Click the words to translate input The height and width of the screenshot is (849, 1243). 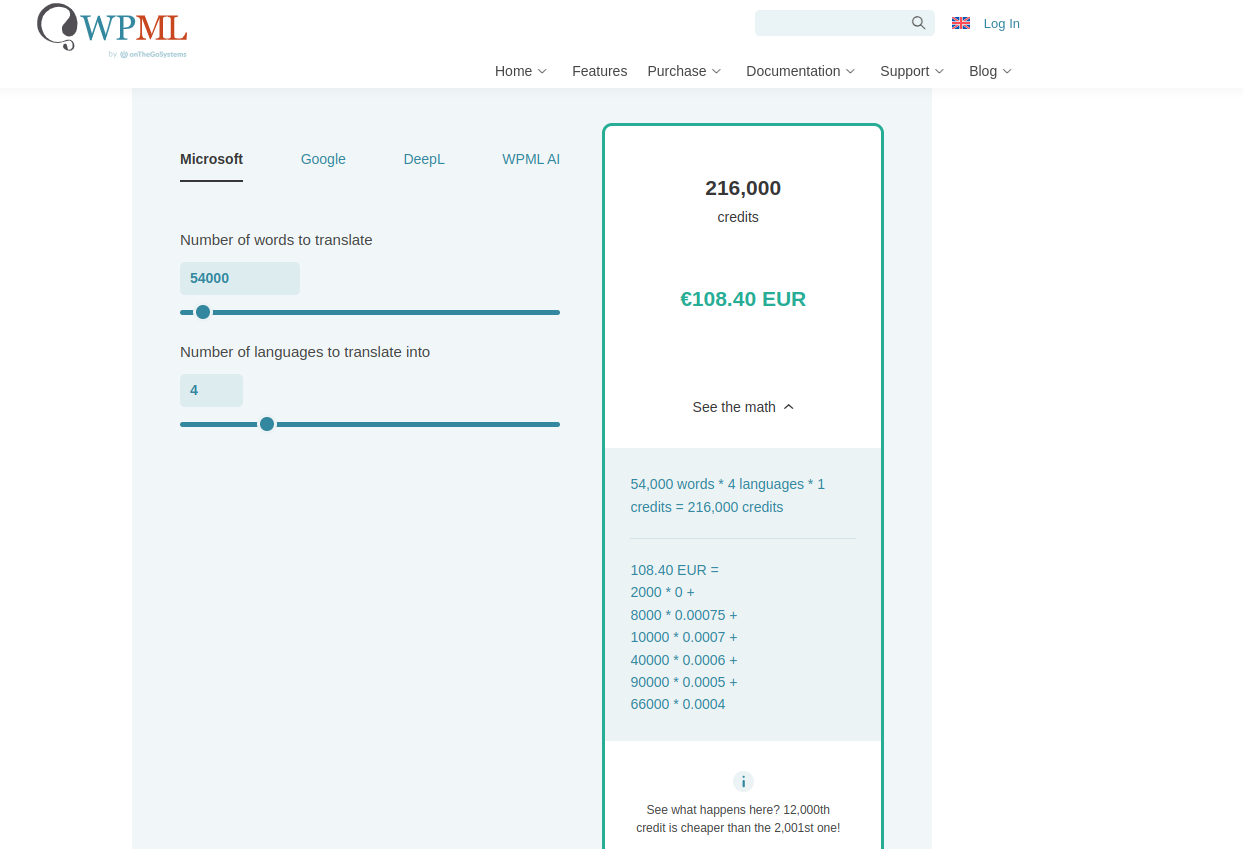coord(240,278)
